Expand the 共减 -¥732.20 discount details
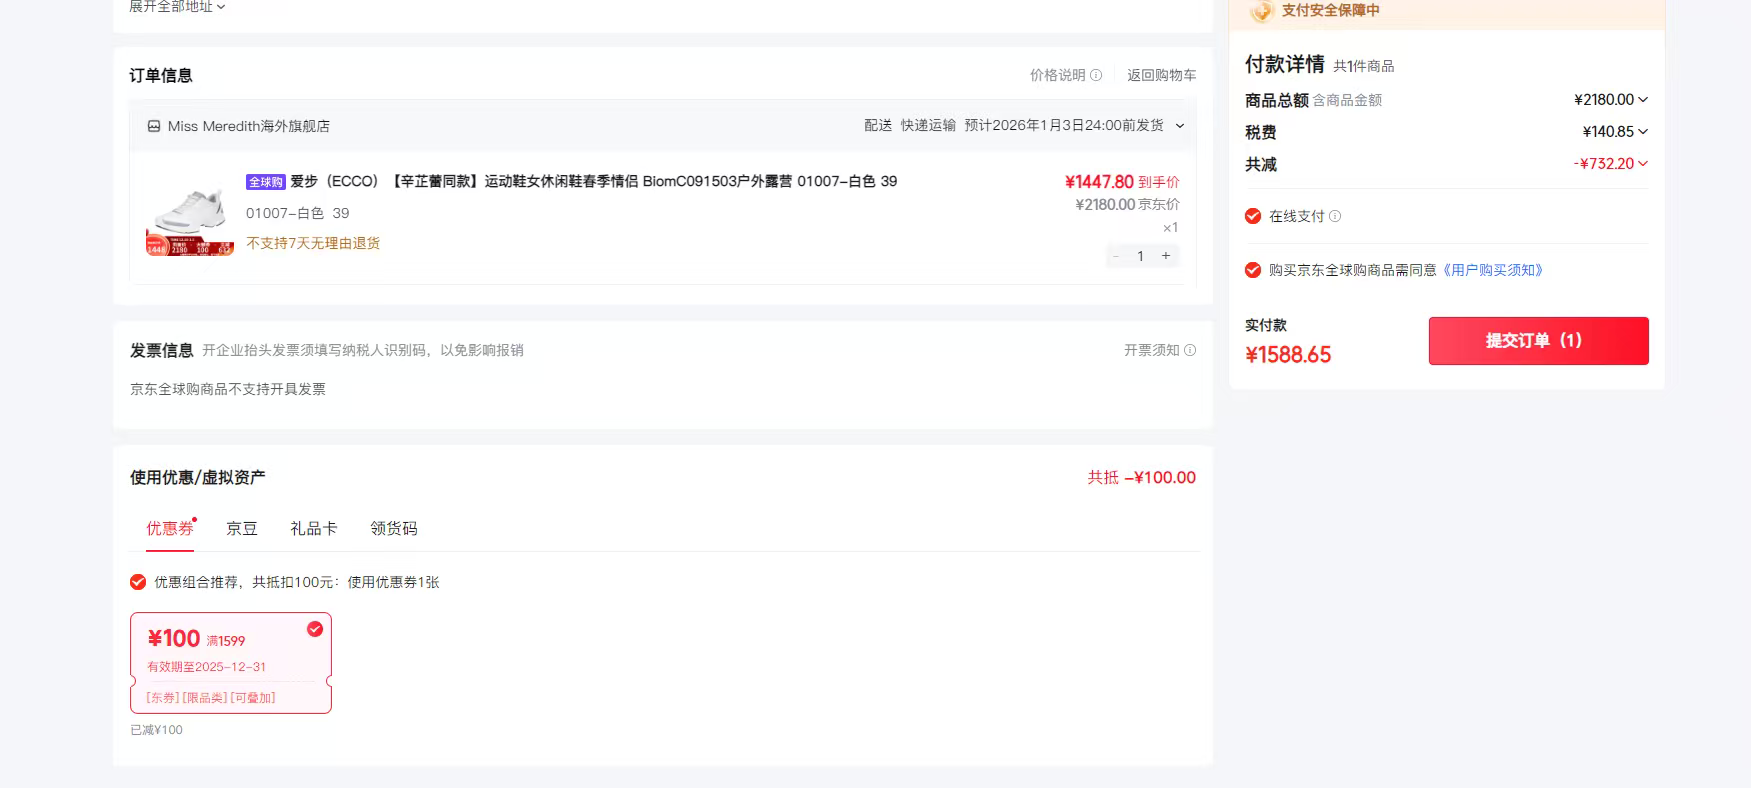The height and width of the screenshot is (788, 1751). [x=1643, y=164]
